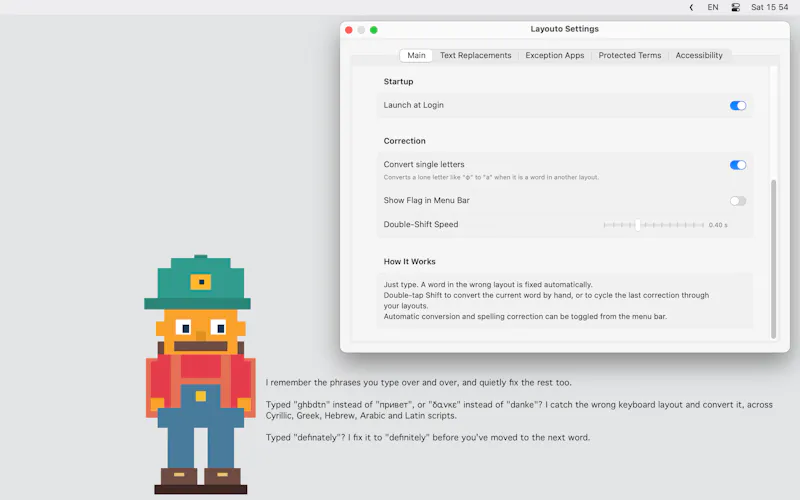Click the 'I remember the phrases you type' sentence
This screenshot has width=800, height=500.
(x=418, y=383)
